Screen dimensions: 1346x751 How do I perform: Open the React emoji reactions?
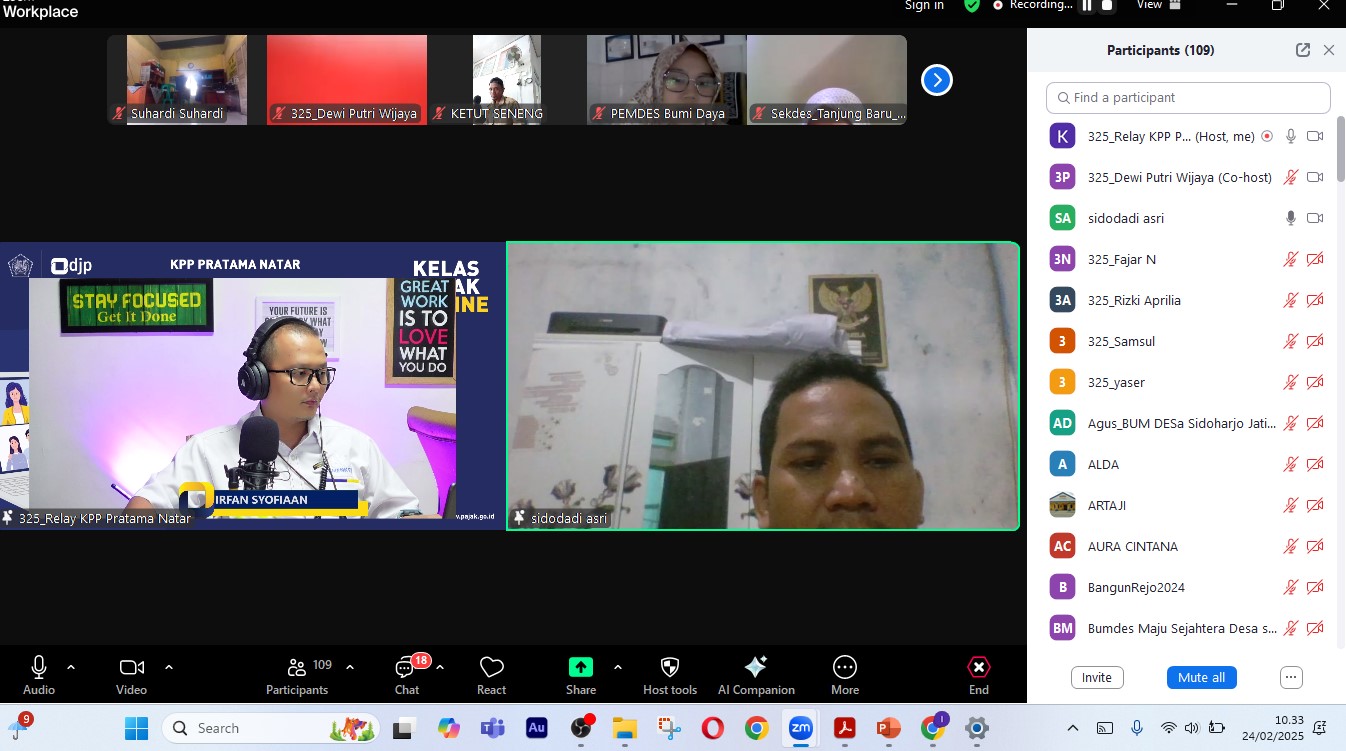pos(491,668)
